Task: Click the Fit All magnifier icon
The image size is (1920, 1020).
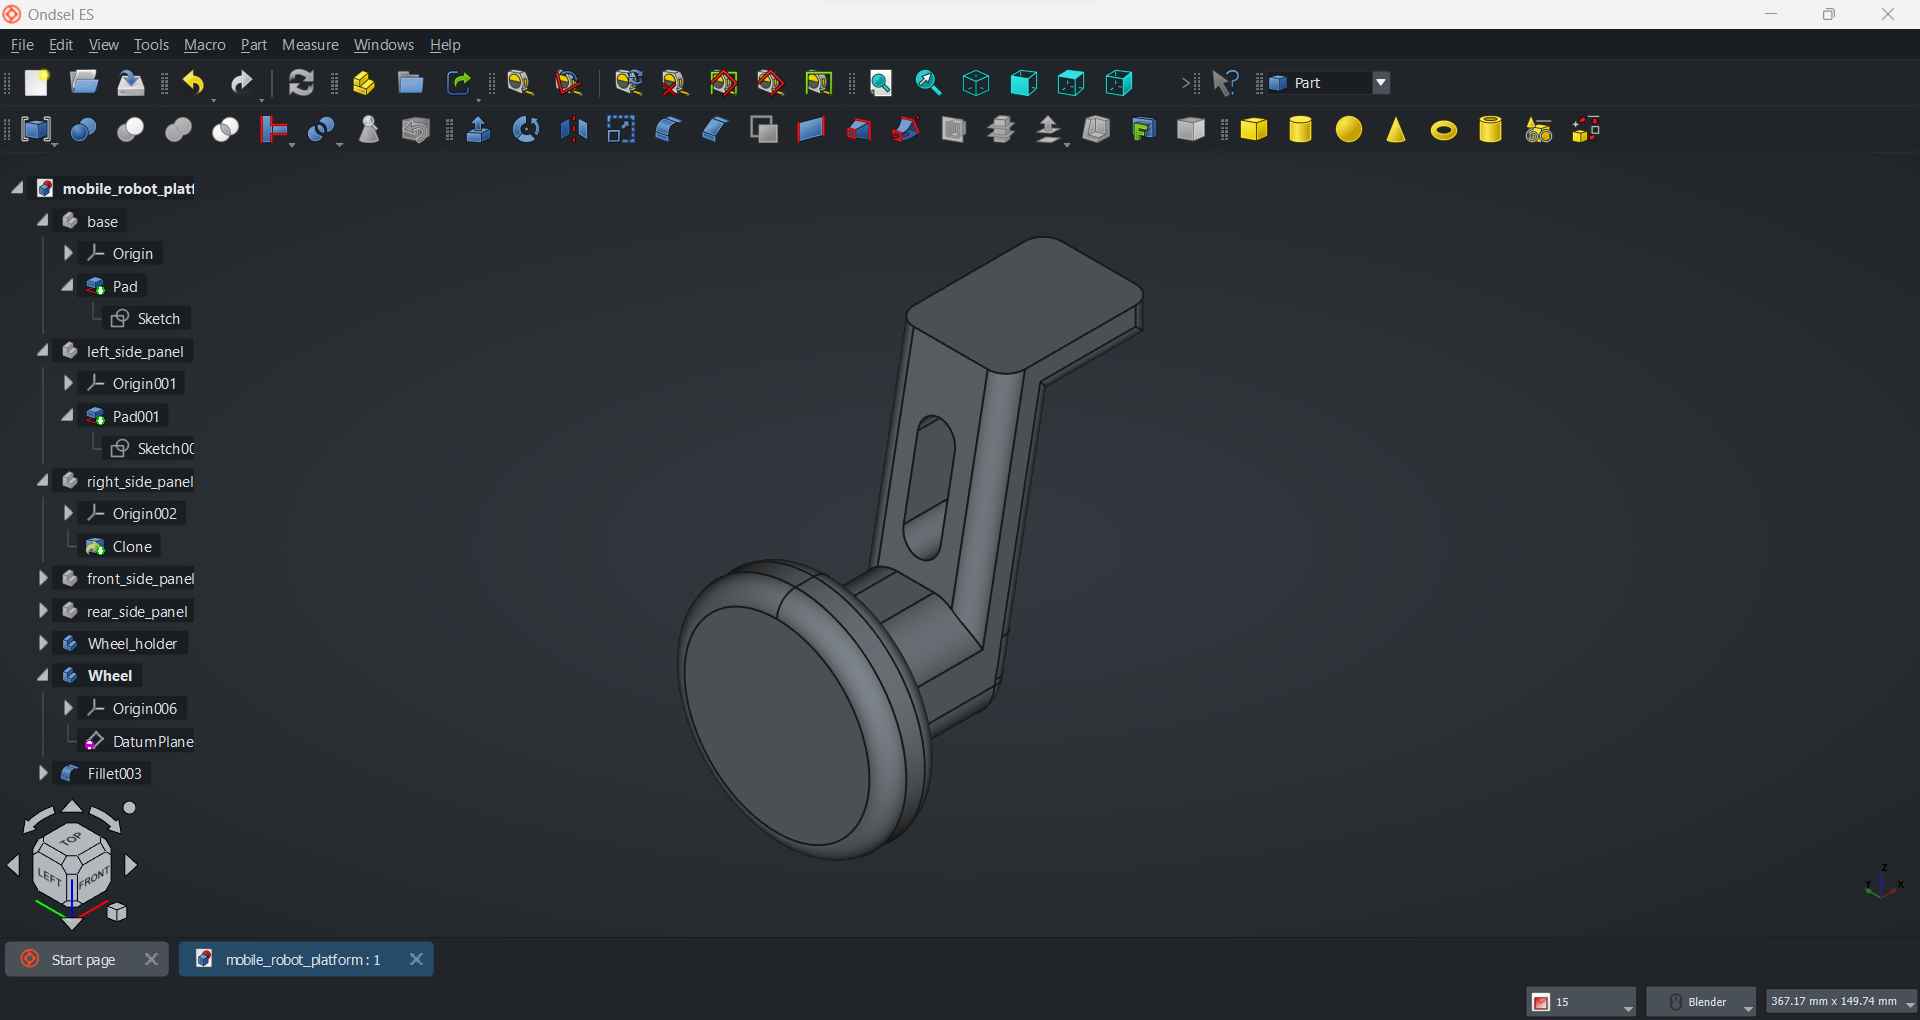Action: pyautogui.click(x=881, y=83)
